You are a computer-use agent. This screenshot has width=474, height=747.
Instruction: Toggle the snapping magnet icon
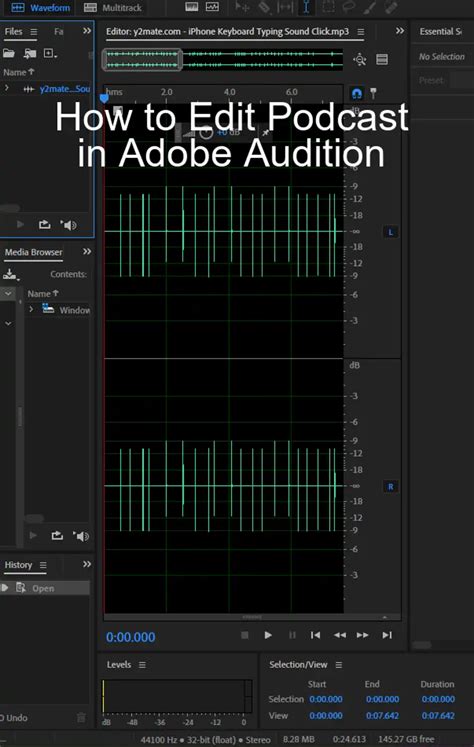(356, 93)
